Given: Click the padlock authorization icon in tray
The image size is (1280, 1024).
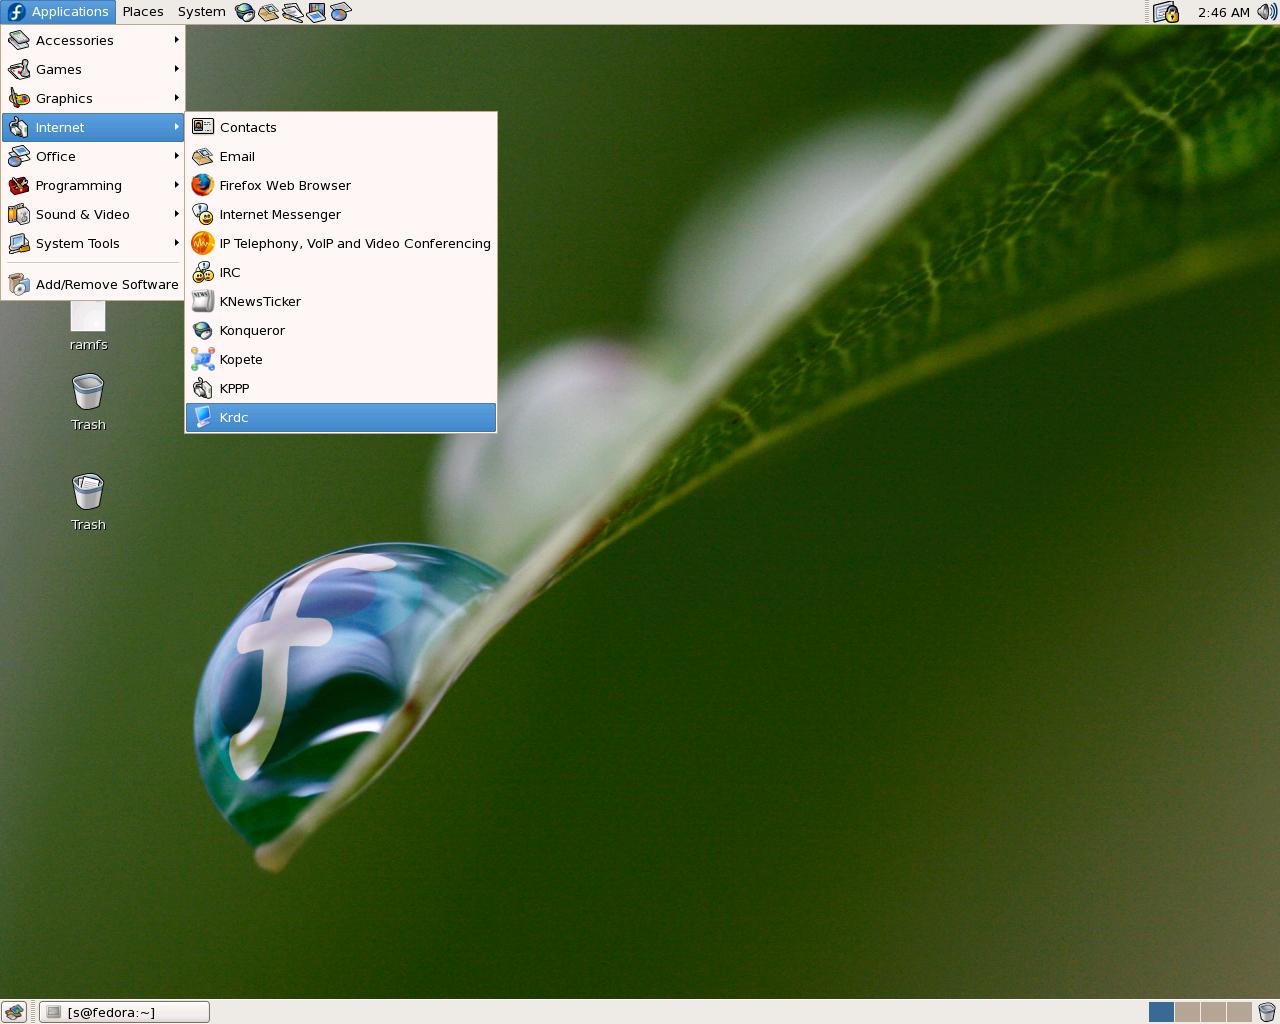Looking at the screenshot, I should (x=1166, y=12).
